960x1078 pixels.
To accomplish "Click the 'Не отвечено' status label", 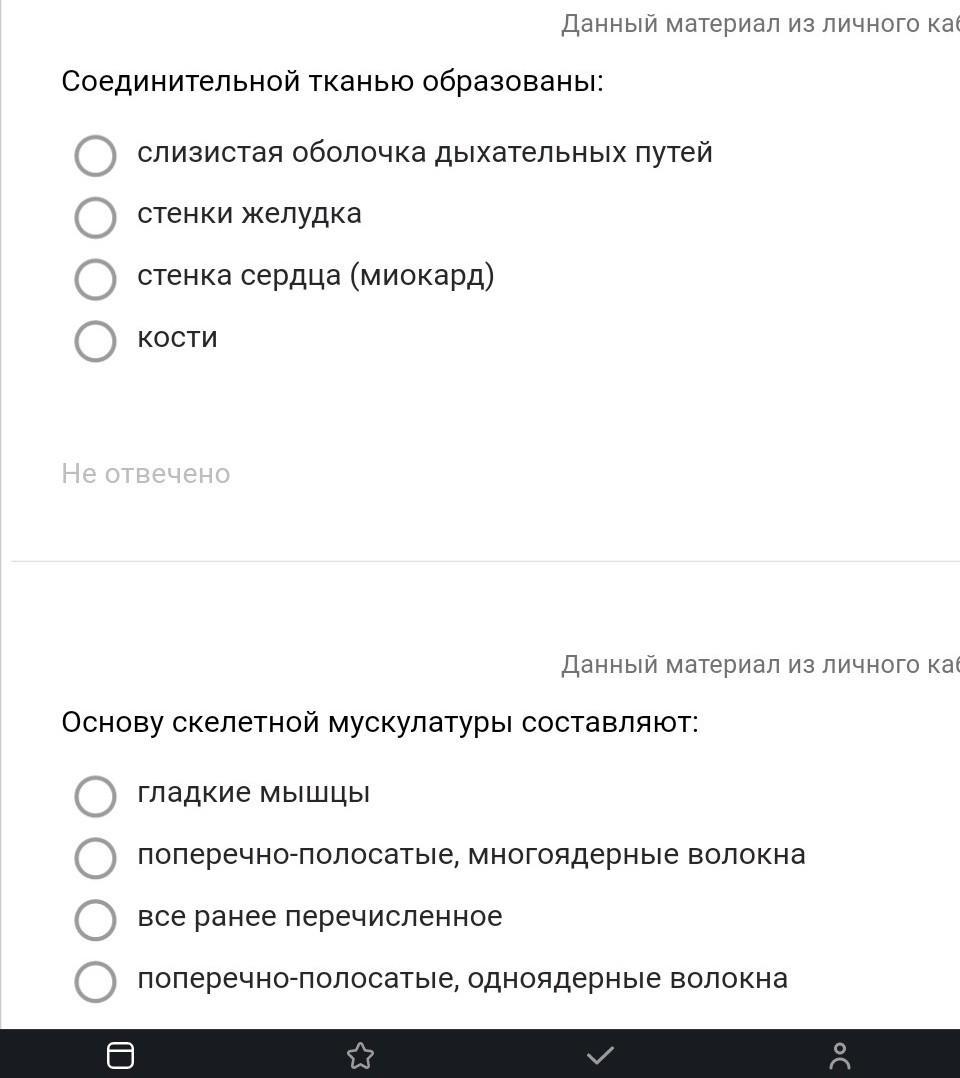I will click(146, 474).
